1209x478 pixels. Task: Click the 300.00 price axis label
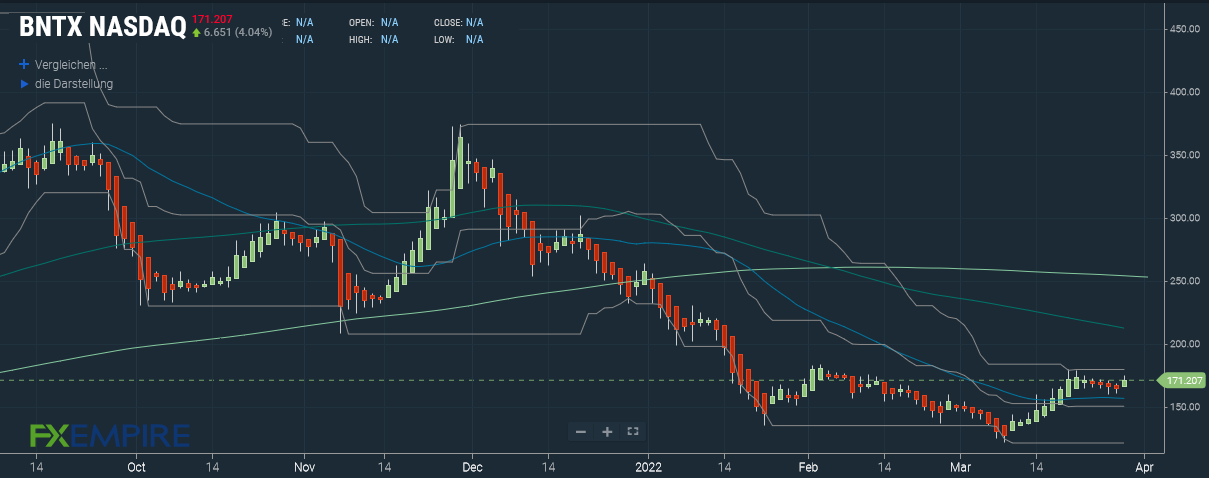[1185, 218]
